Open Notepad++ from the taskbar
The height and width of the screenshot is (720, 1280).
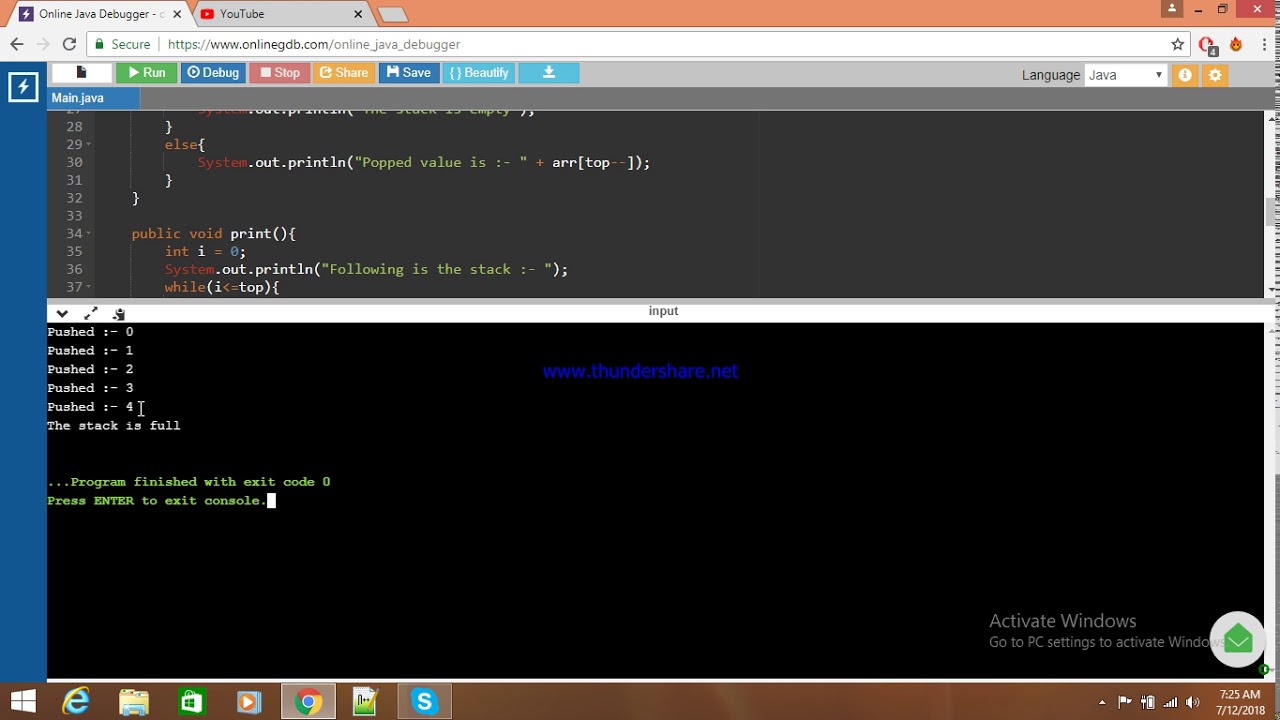[365, 702]
